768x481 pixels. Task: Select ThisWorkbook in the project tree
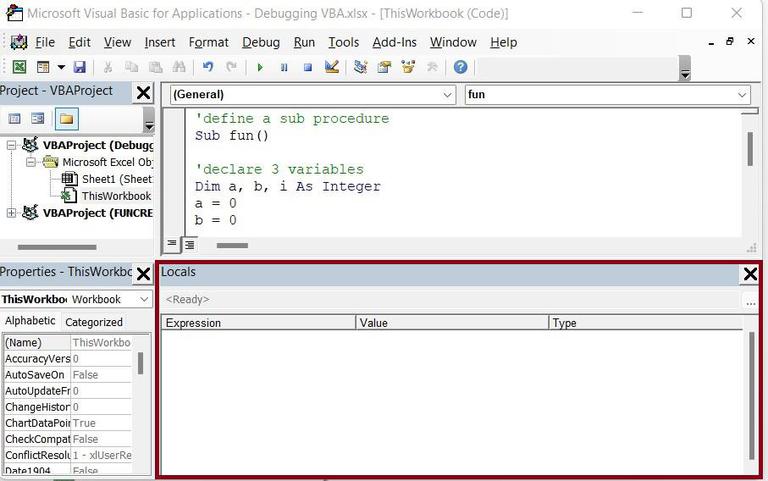coord(116,196)
